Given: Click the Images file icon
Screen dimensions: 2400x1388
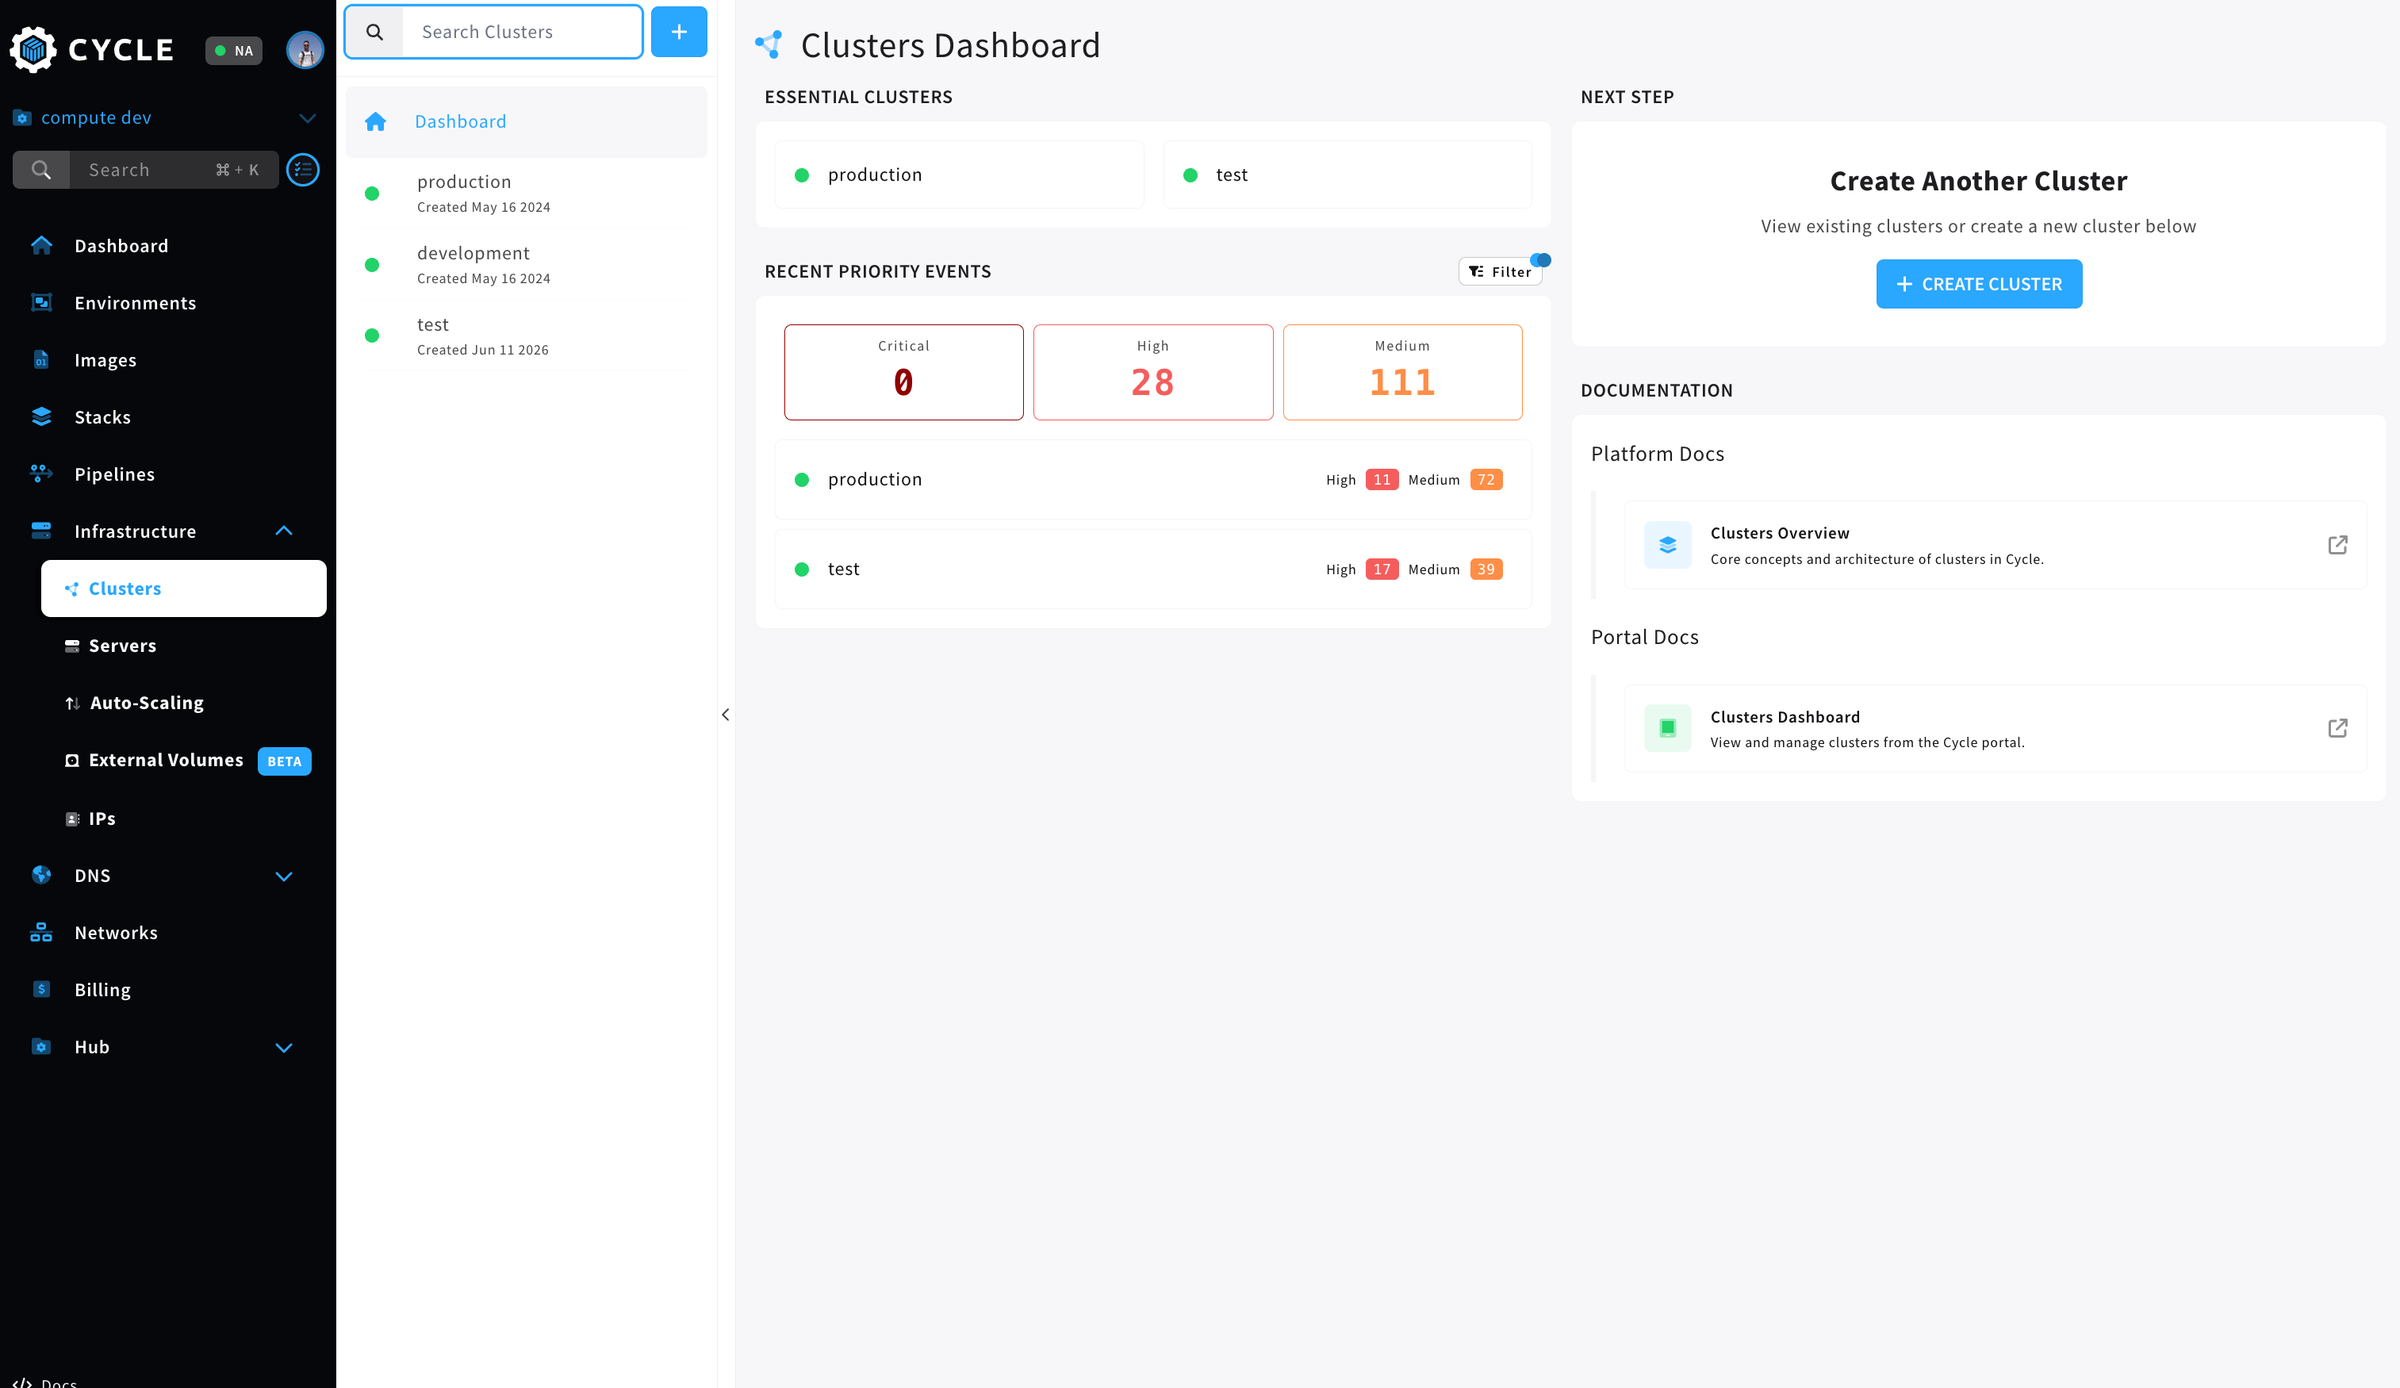Looking at the screenshot, I should pyautogui.click(x=41, y=360).
